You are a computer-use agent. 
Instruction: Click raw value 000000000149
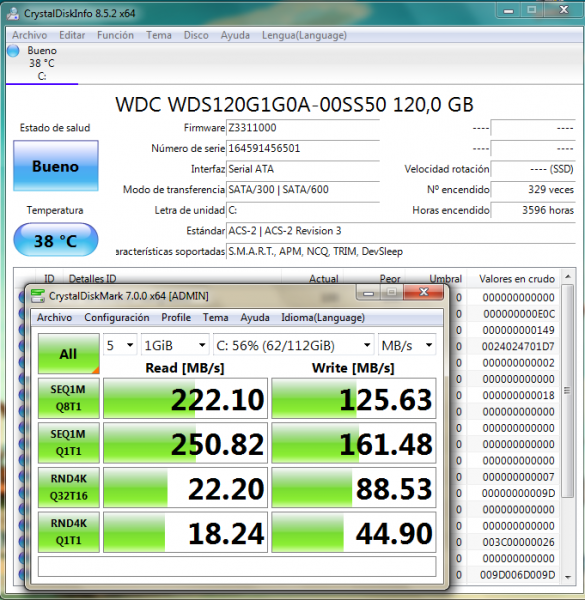(518, 330)
